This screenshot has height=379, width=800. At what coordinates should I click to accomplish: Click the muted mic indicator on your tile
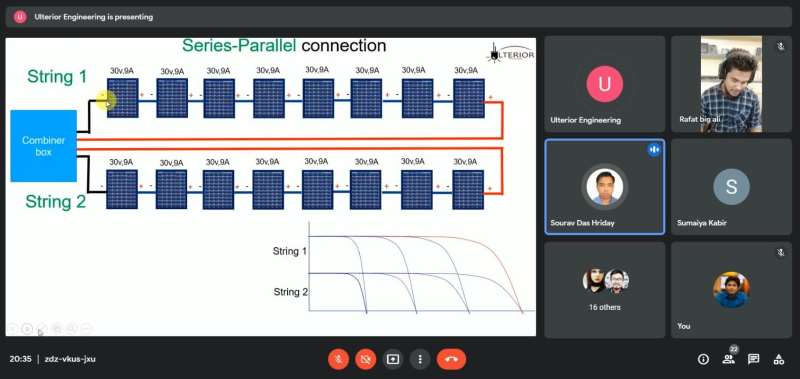[780, 252]
